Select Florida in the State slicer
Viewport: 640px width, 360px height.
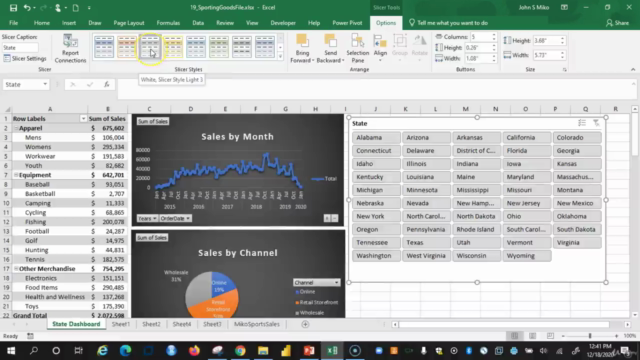527,151
